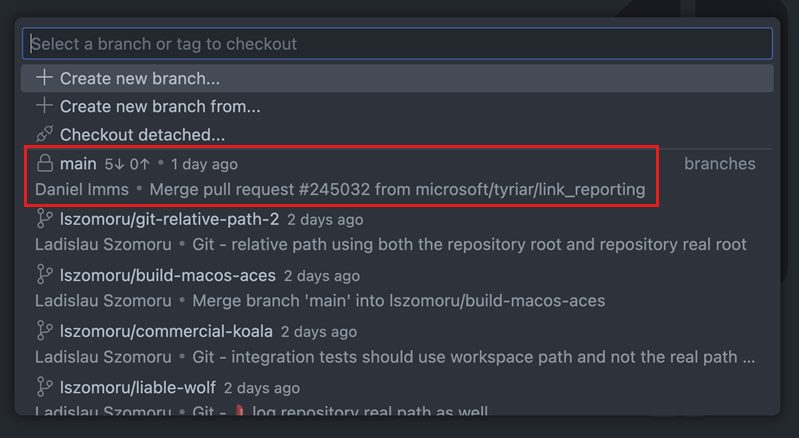Screen dimensions: 799x438
Task: Checkout the main branch
Action: (78, 163)
